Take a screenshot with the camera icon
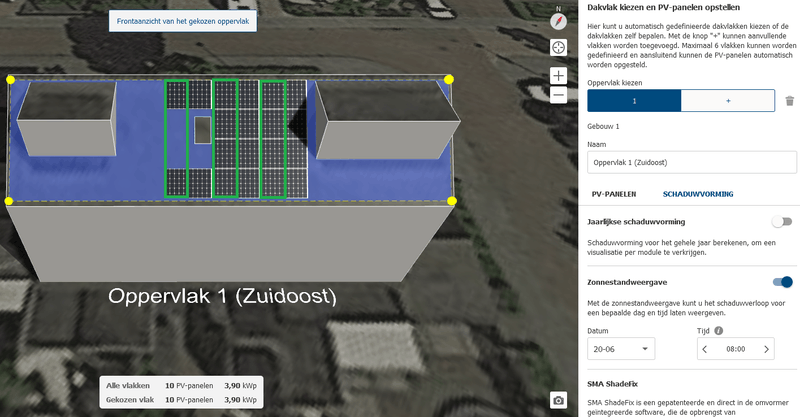The image size is (800, 417). click(x=559, y=400)
